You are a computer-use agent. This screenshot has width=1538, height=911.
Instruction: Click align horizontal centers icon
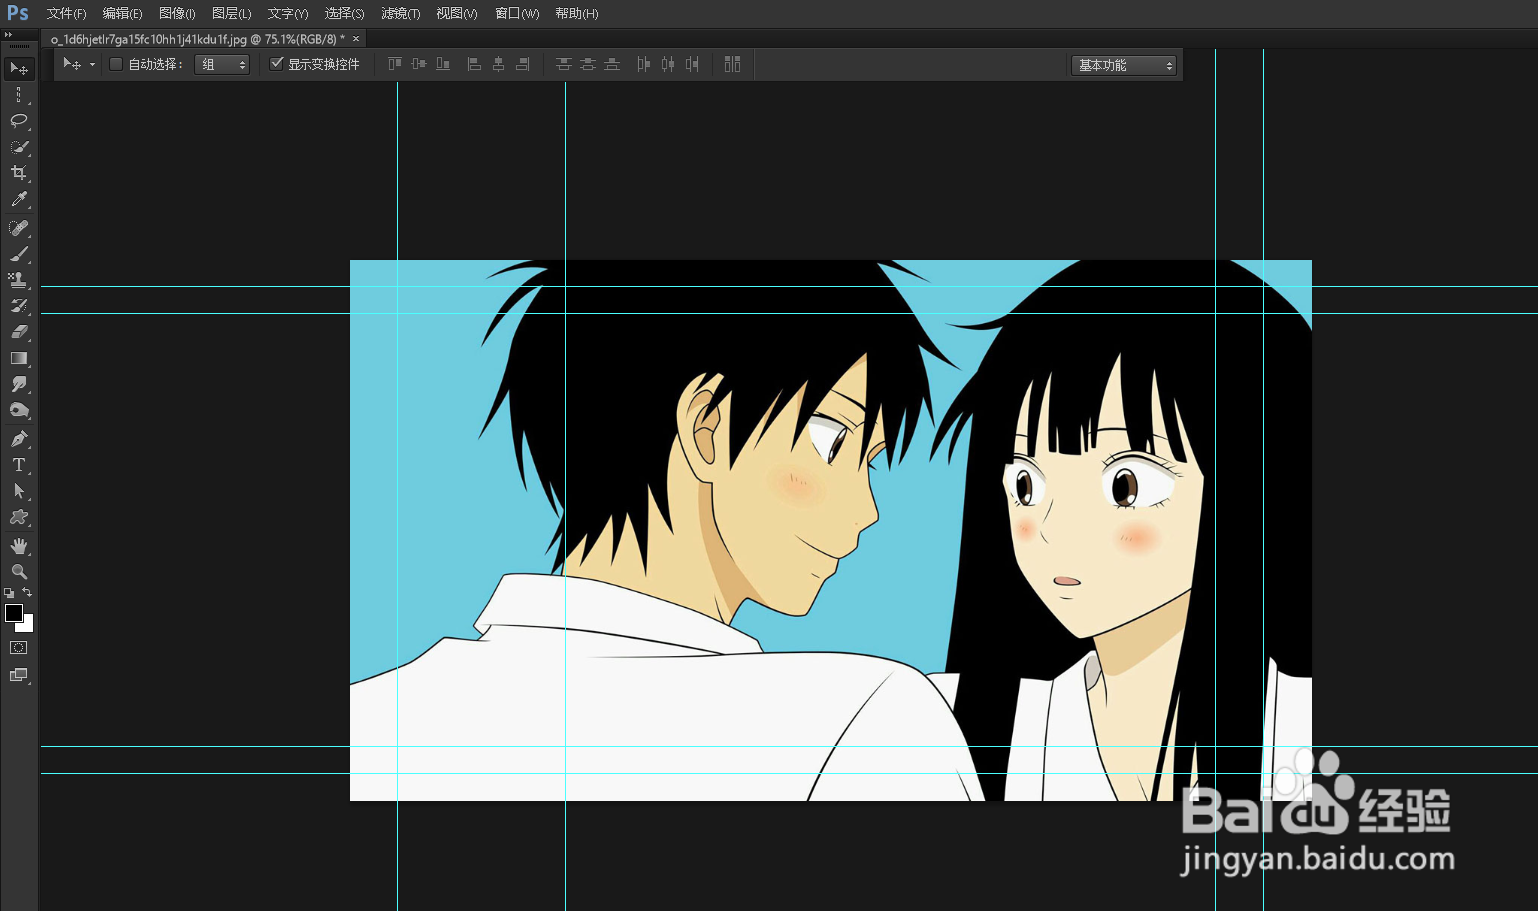click(x=498, y=64)
